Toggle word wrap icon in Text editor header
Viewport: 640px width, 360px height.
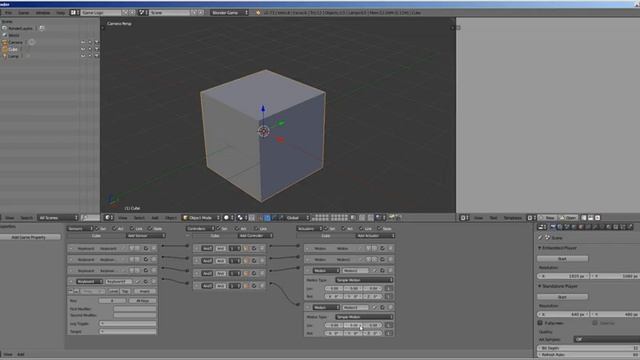click(x=591, y=218)
